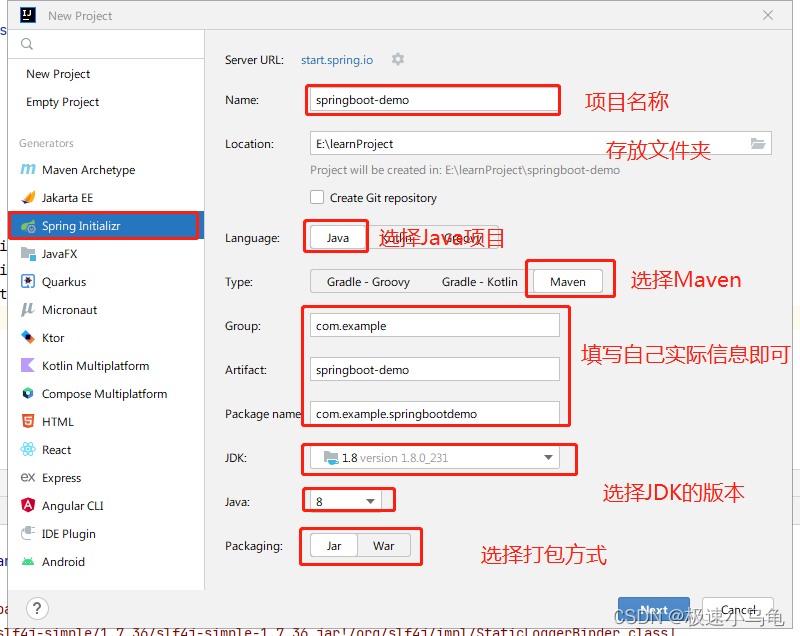Screen dimensions: 800x636
Task: Choose Gradle - Groovy project type
Action: (368, 282)
